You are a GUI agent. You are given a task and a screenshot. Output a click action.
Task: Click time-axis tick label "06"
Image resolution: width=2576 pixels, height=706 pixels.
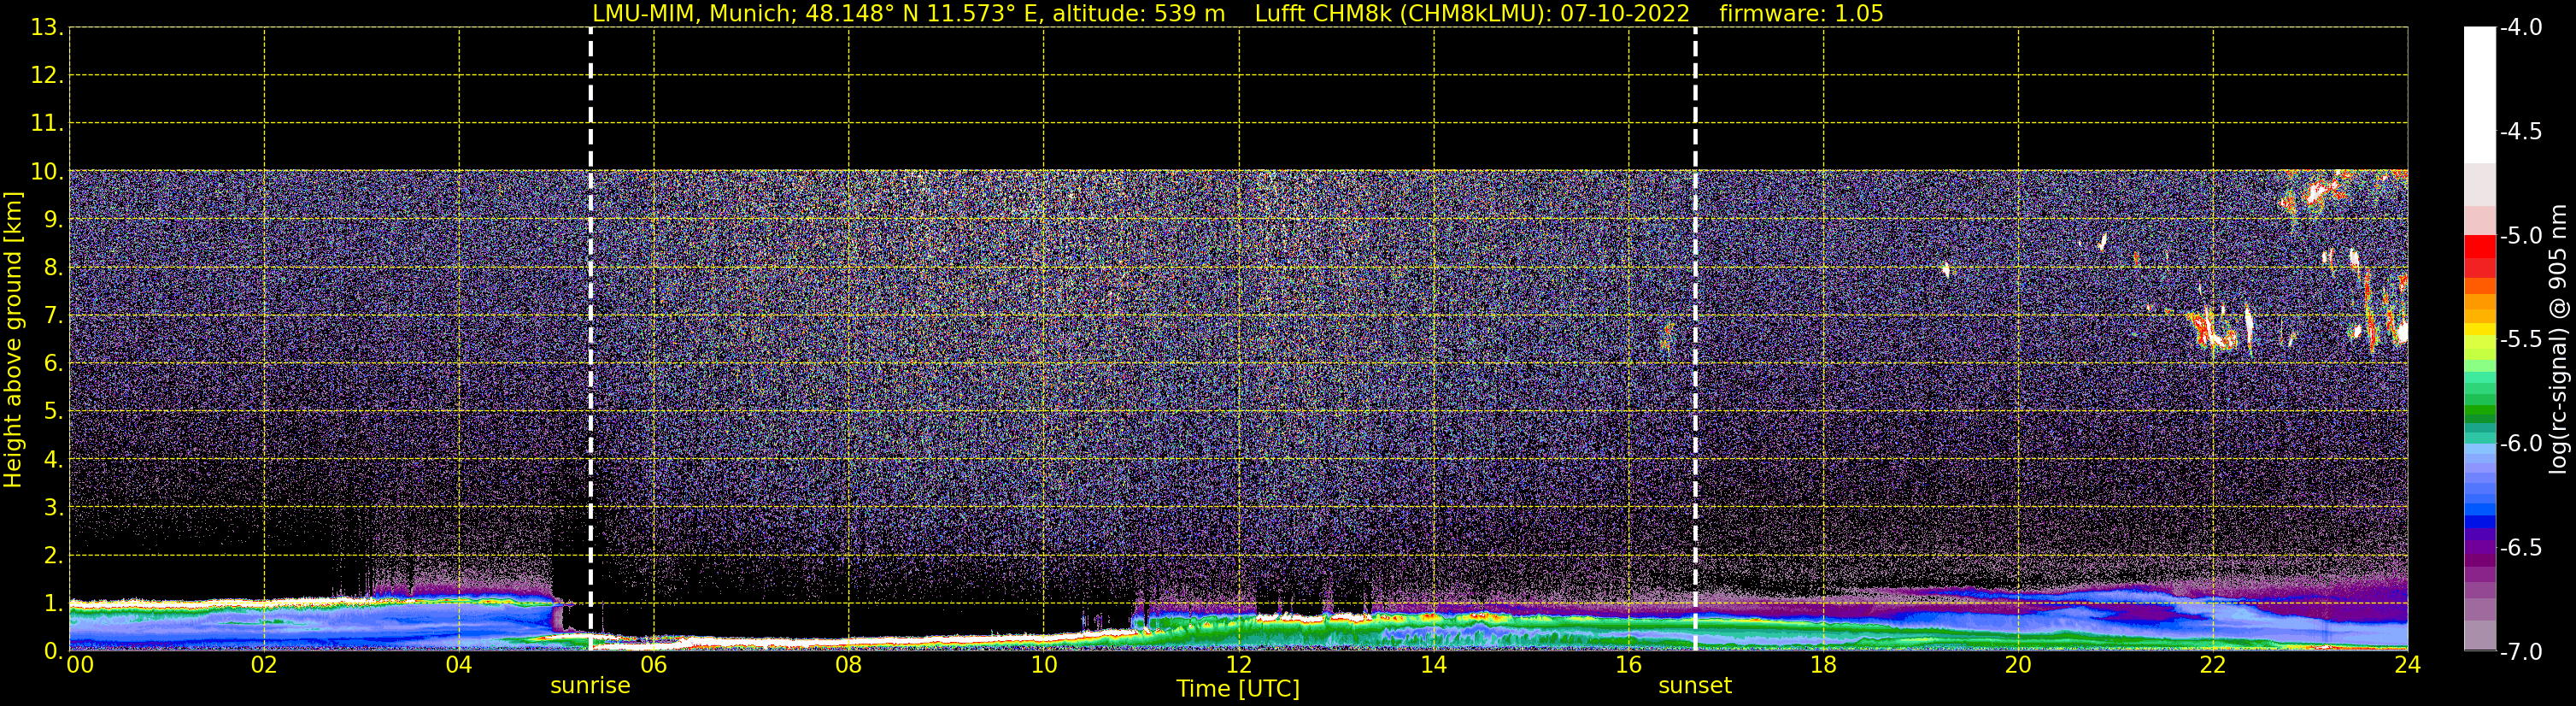pos(654,666)
